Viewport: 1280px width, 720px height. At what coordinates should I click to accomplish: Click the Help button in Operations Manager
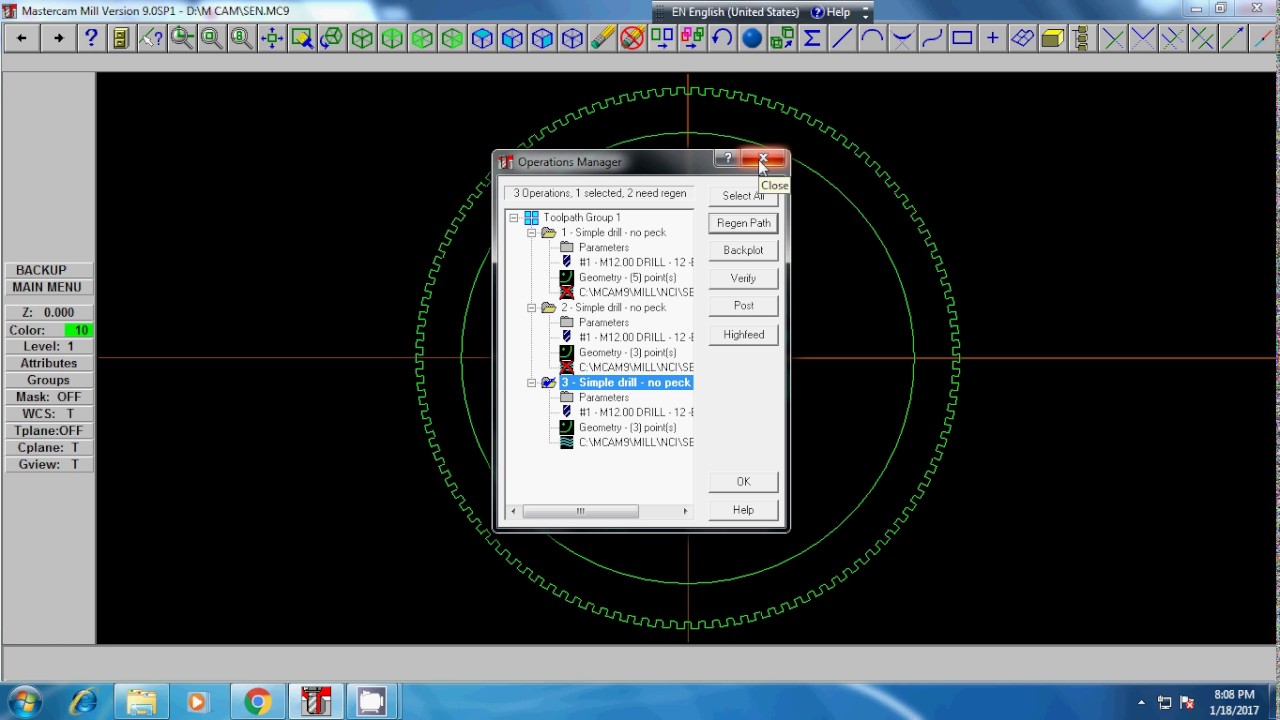(x=743, y=510)
